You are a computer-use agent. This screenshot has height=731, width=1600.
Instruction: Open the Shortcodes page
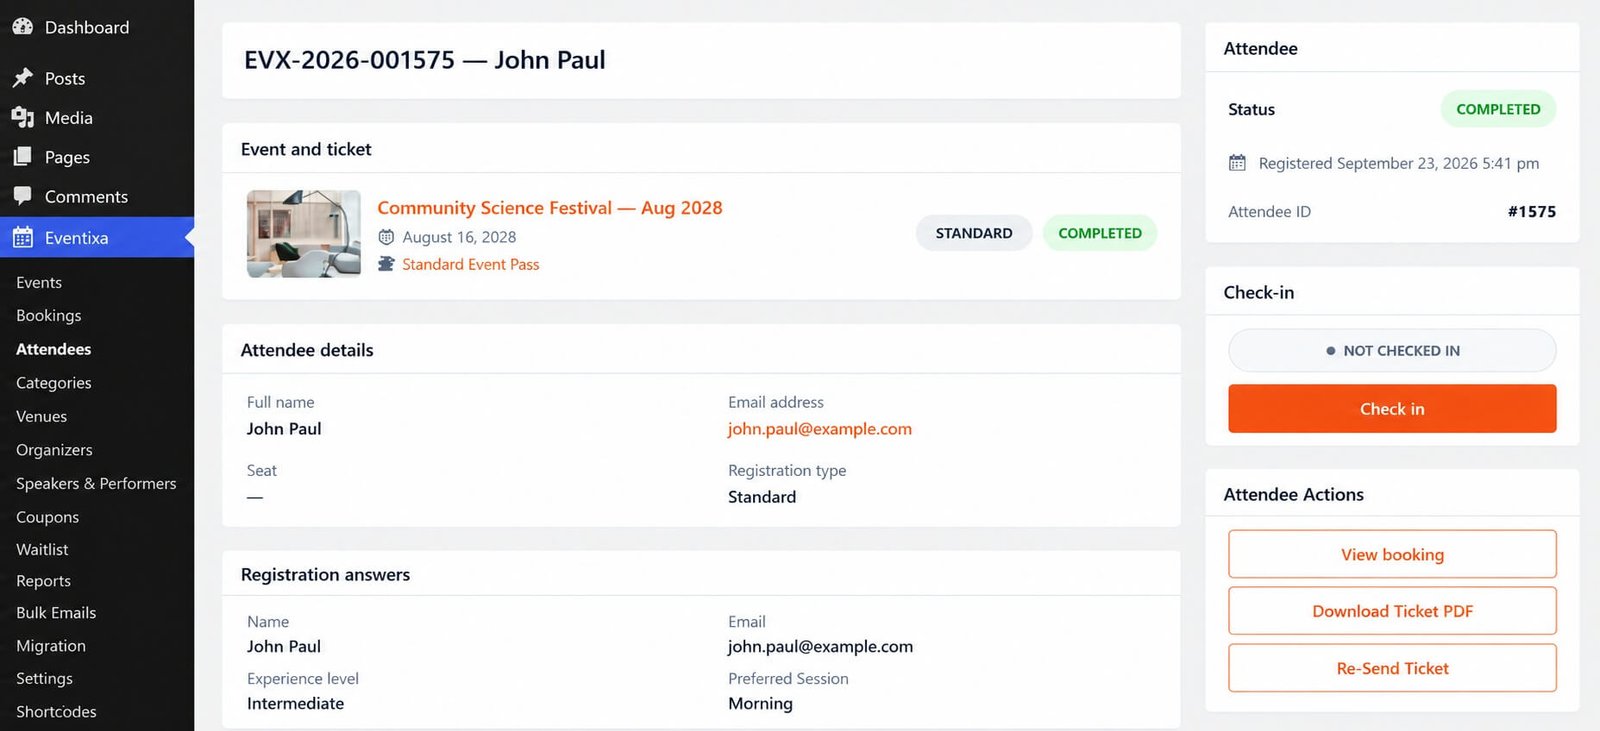coord(57,712)
